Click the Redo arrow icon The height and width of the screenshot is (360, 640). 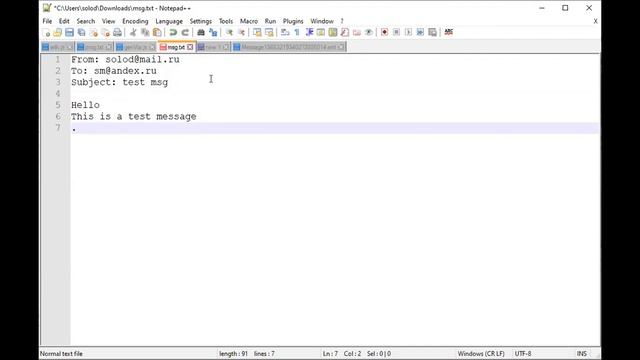(185, 33)
